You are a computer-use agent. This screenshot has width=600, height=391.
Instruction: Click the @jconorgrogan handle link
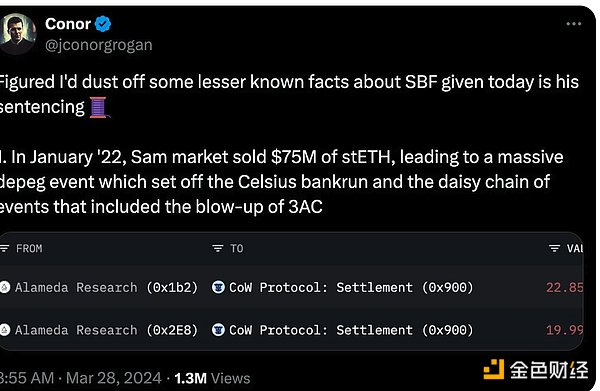click(x=99, y=45)
